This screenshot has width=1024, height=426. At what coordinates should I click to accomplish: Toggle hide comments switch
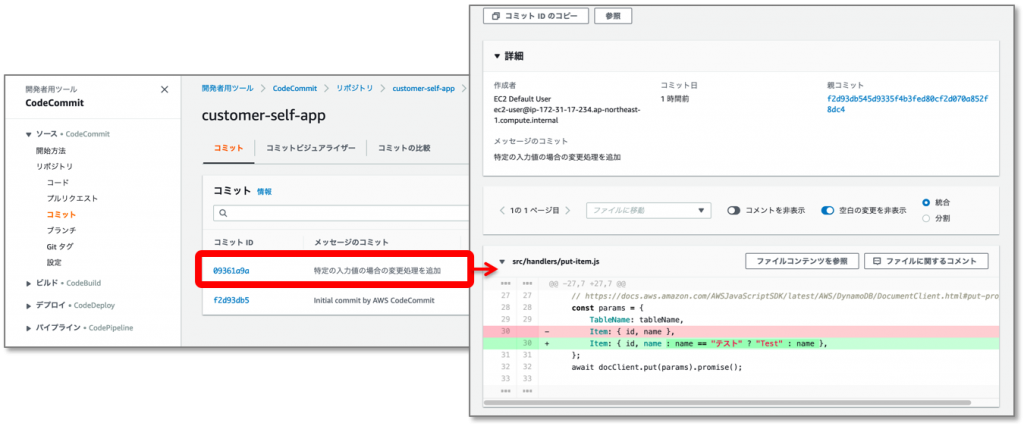tap(734, 210)
